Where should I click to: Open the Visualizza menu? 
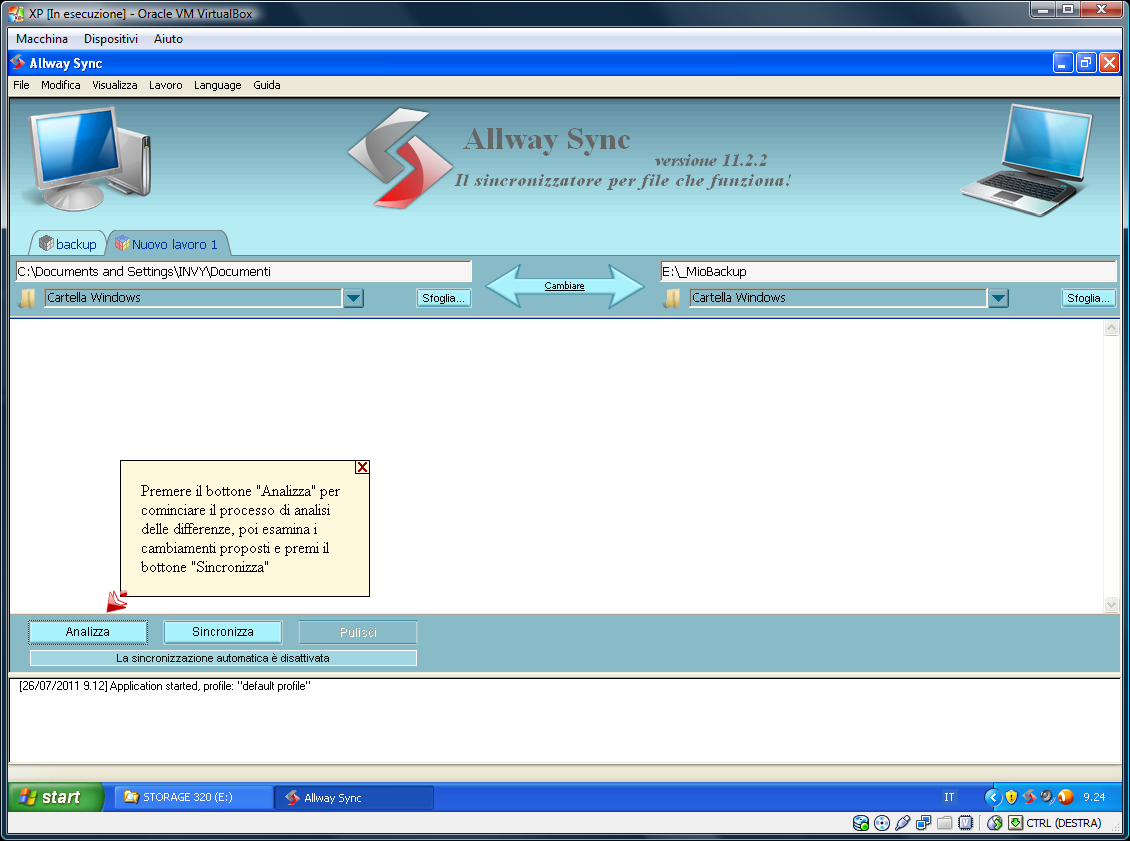point(115,85)
